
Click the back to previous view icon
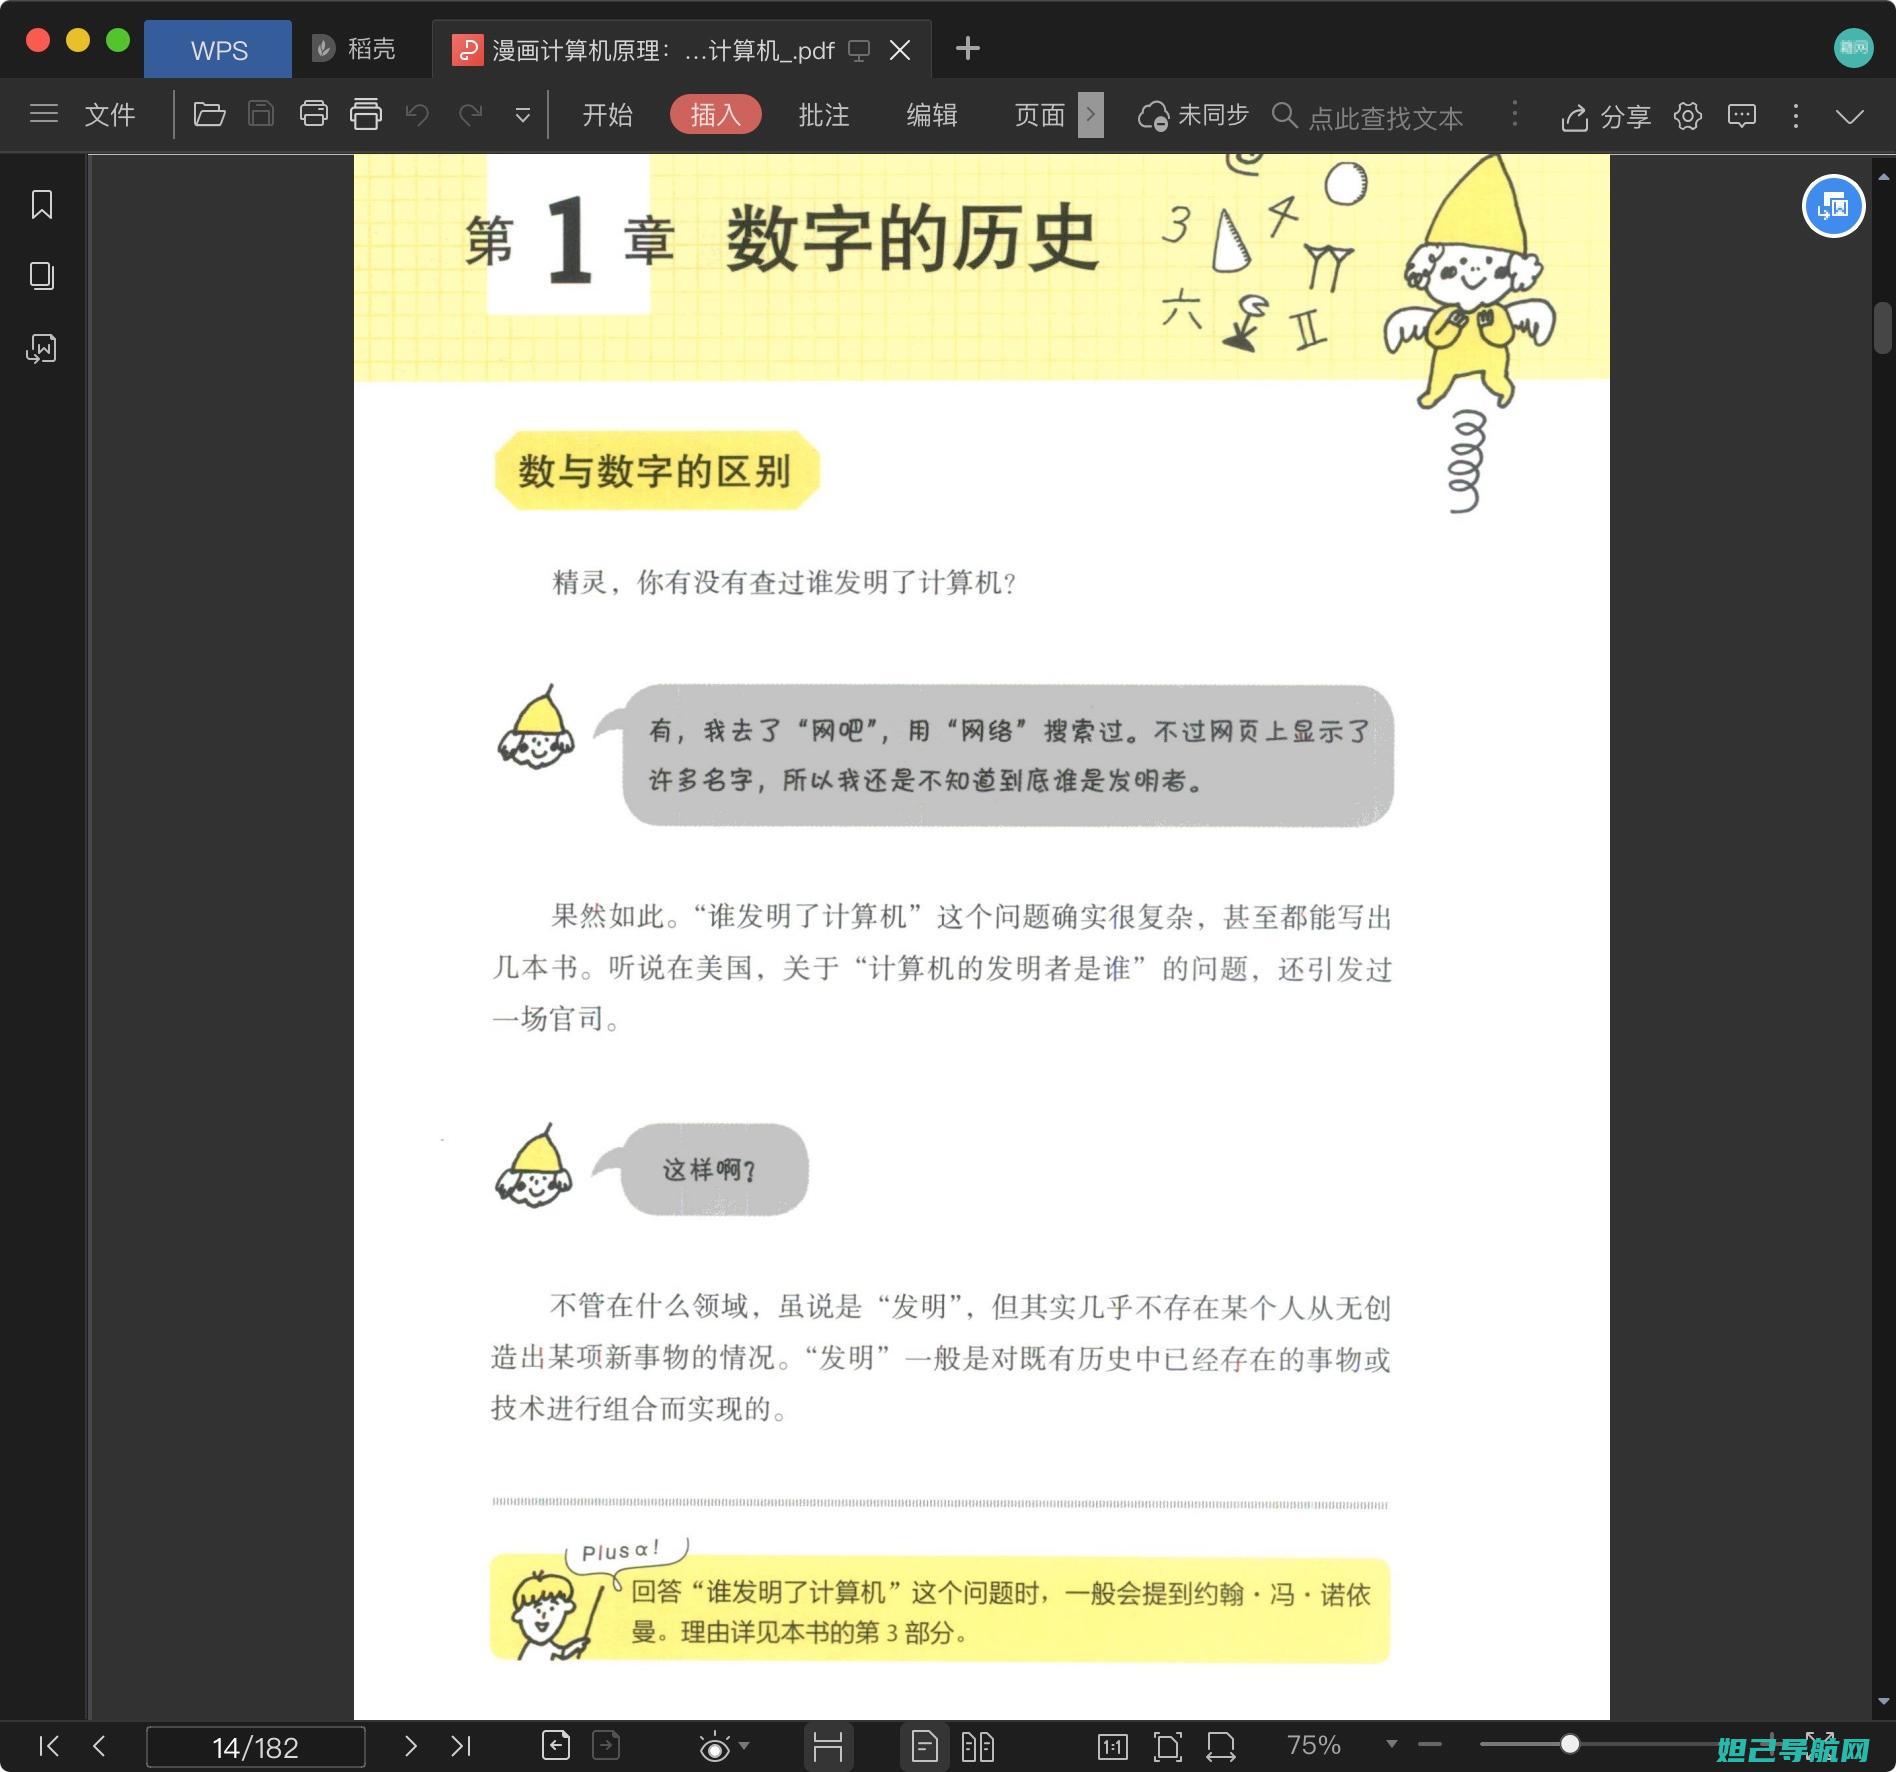tap(556, 1746)
